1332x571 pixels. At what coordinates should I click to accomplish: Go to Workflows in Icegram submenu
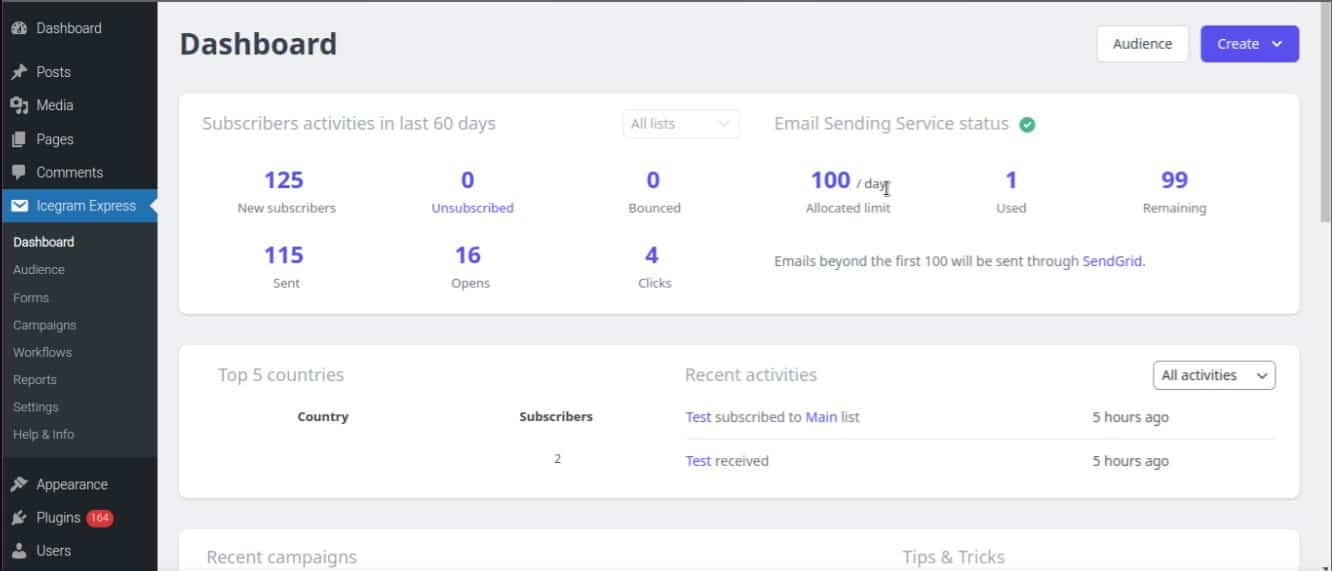click(x=43, y=352)
